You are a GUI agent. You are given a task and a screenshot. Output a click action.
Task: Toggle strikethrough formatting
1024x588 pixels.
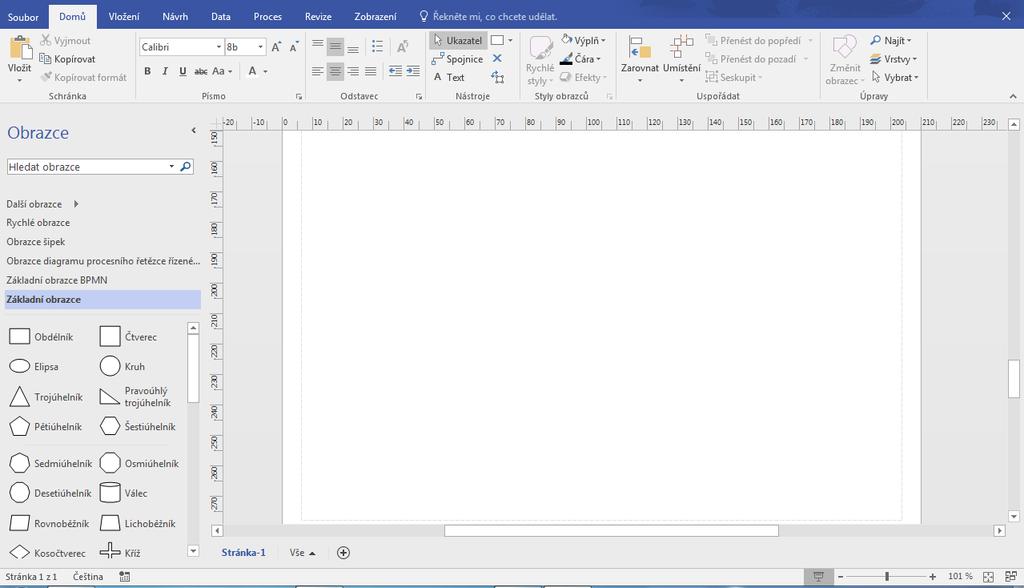click(x=201, y=71)
